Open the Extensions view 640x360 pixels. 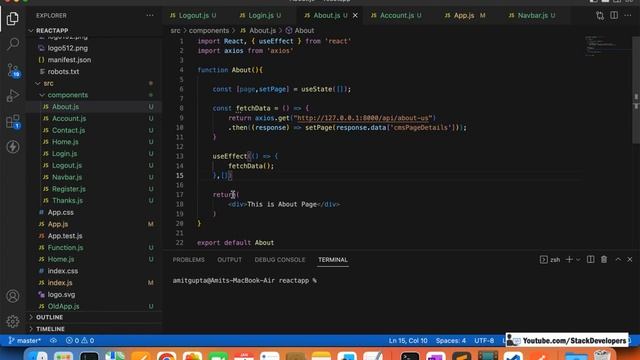13,122
